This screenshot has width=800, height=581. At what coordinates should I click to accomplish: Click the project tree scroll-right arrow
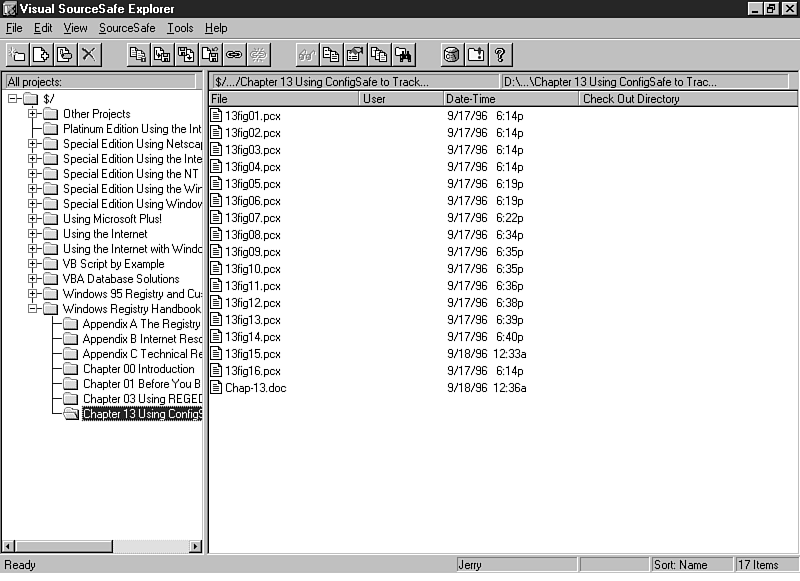point(195,546)
